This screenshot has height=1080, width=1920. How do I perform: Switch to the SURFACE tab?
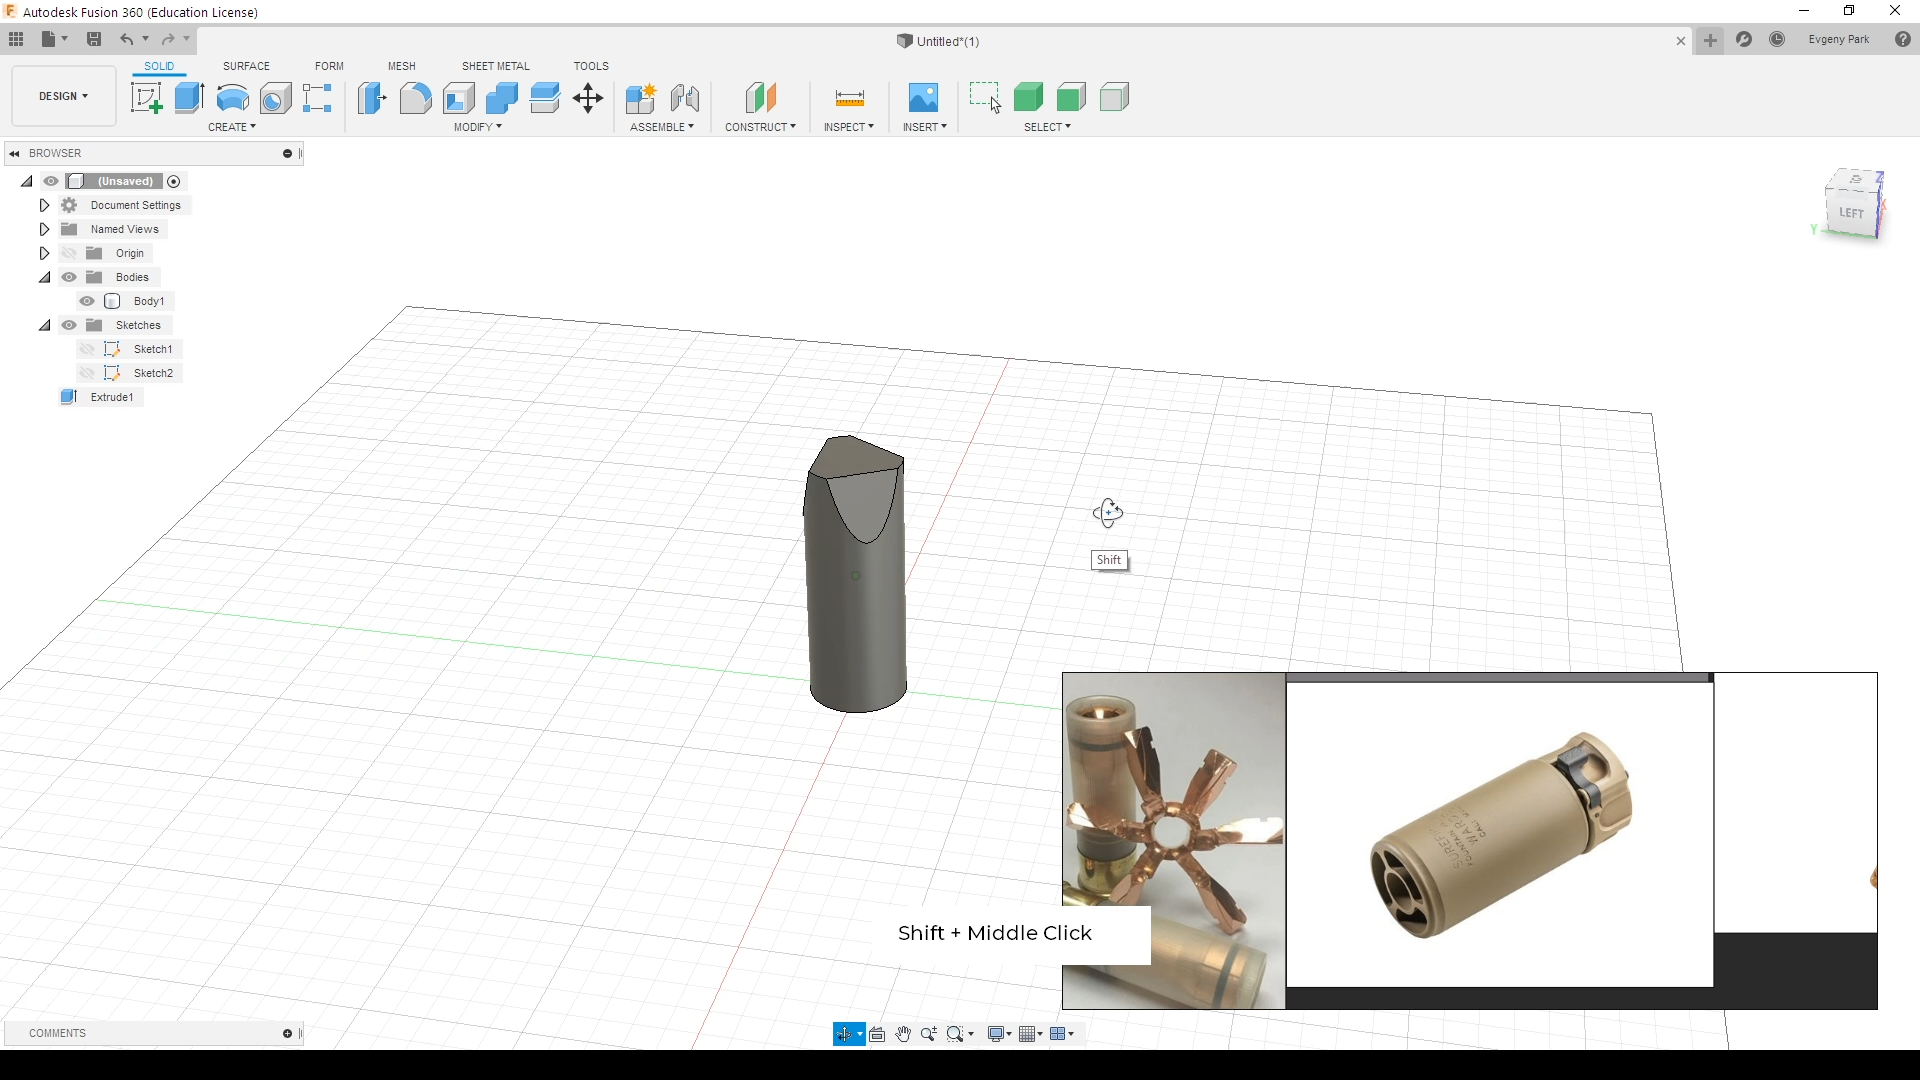[246, 66]
